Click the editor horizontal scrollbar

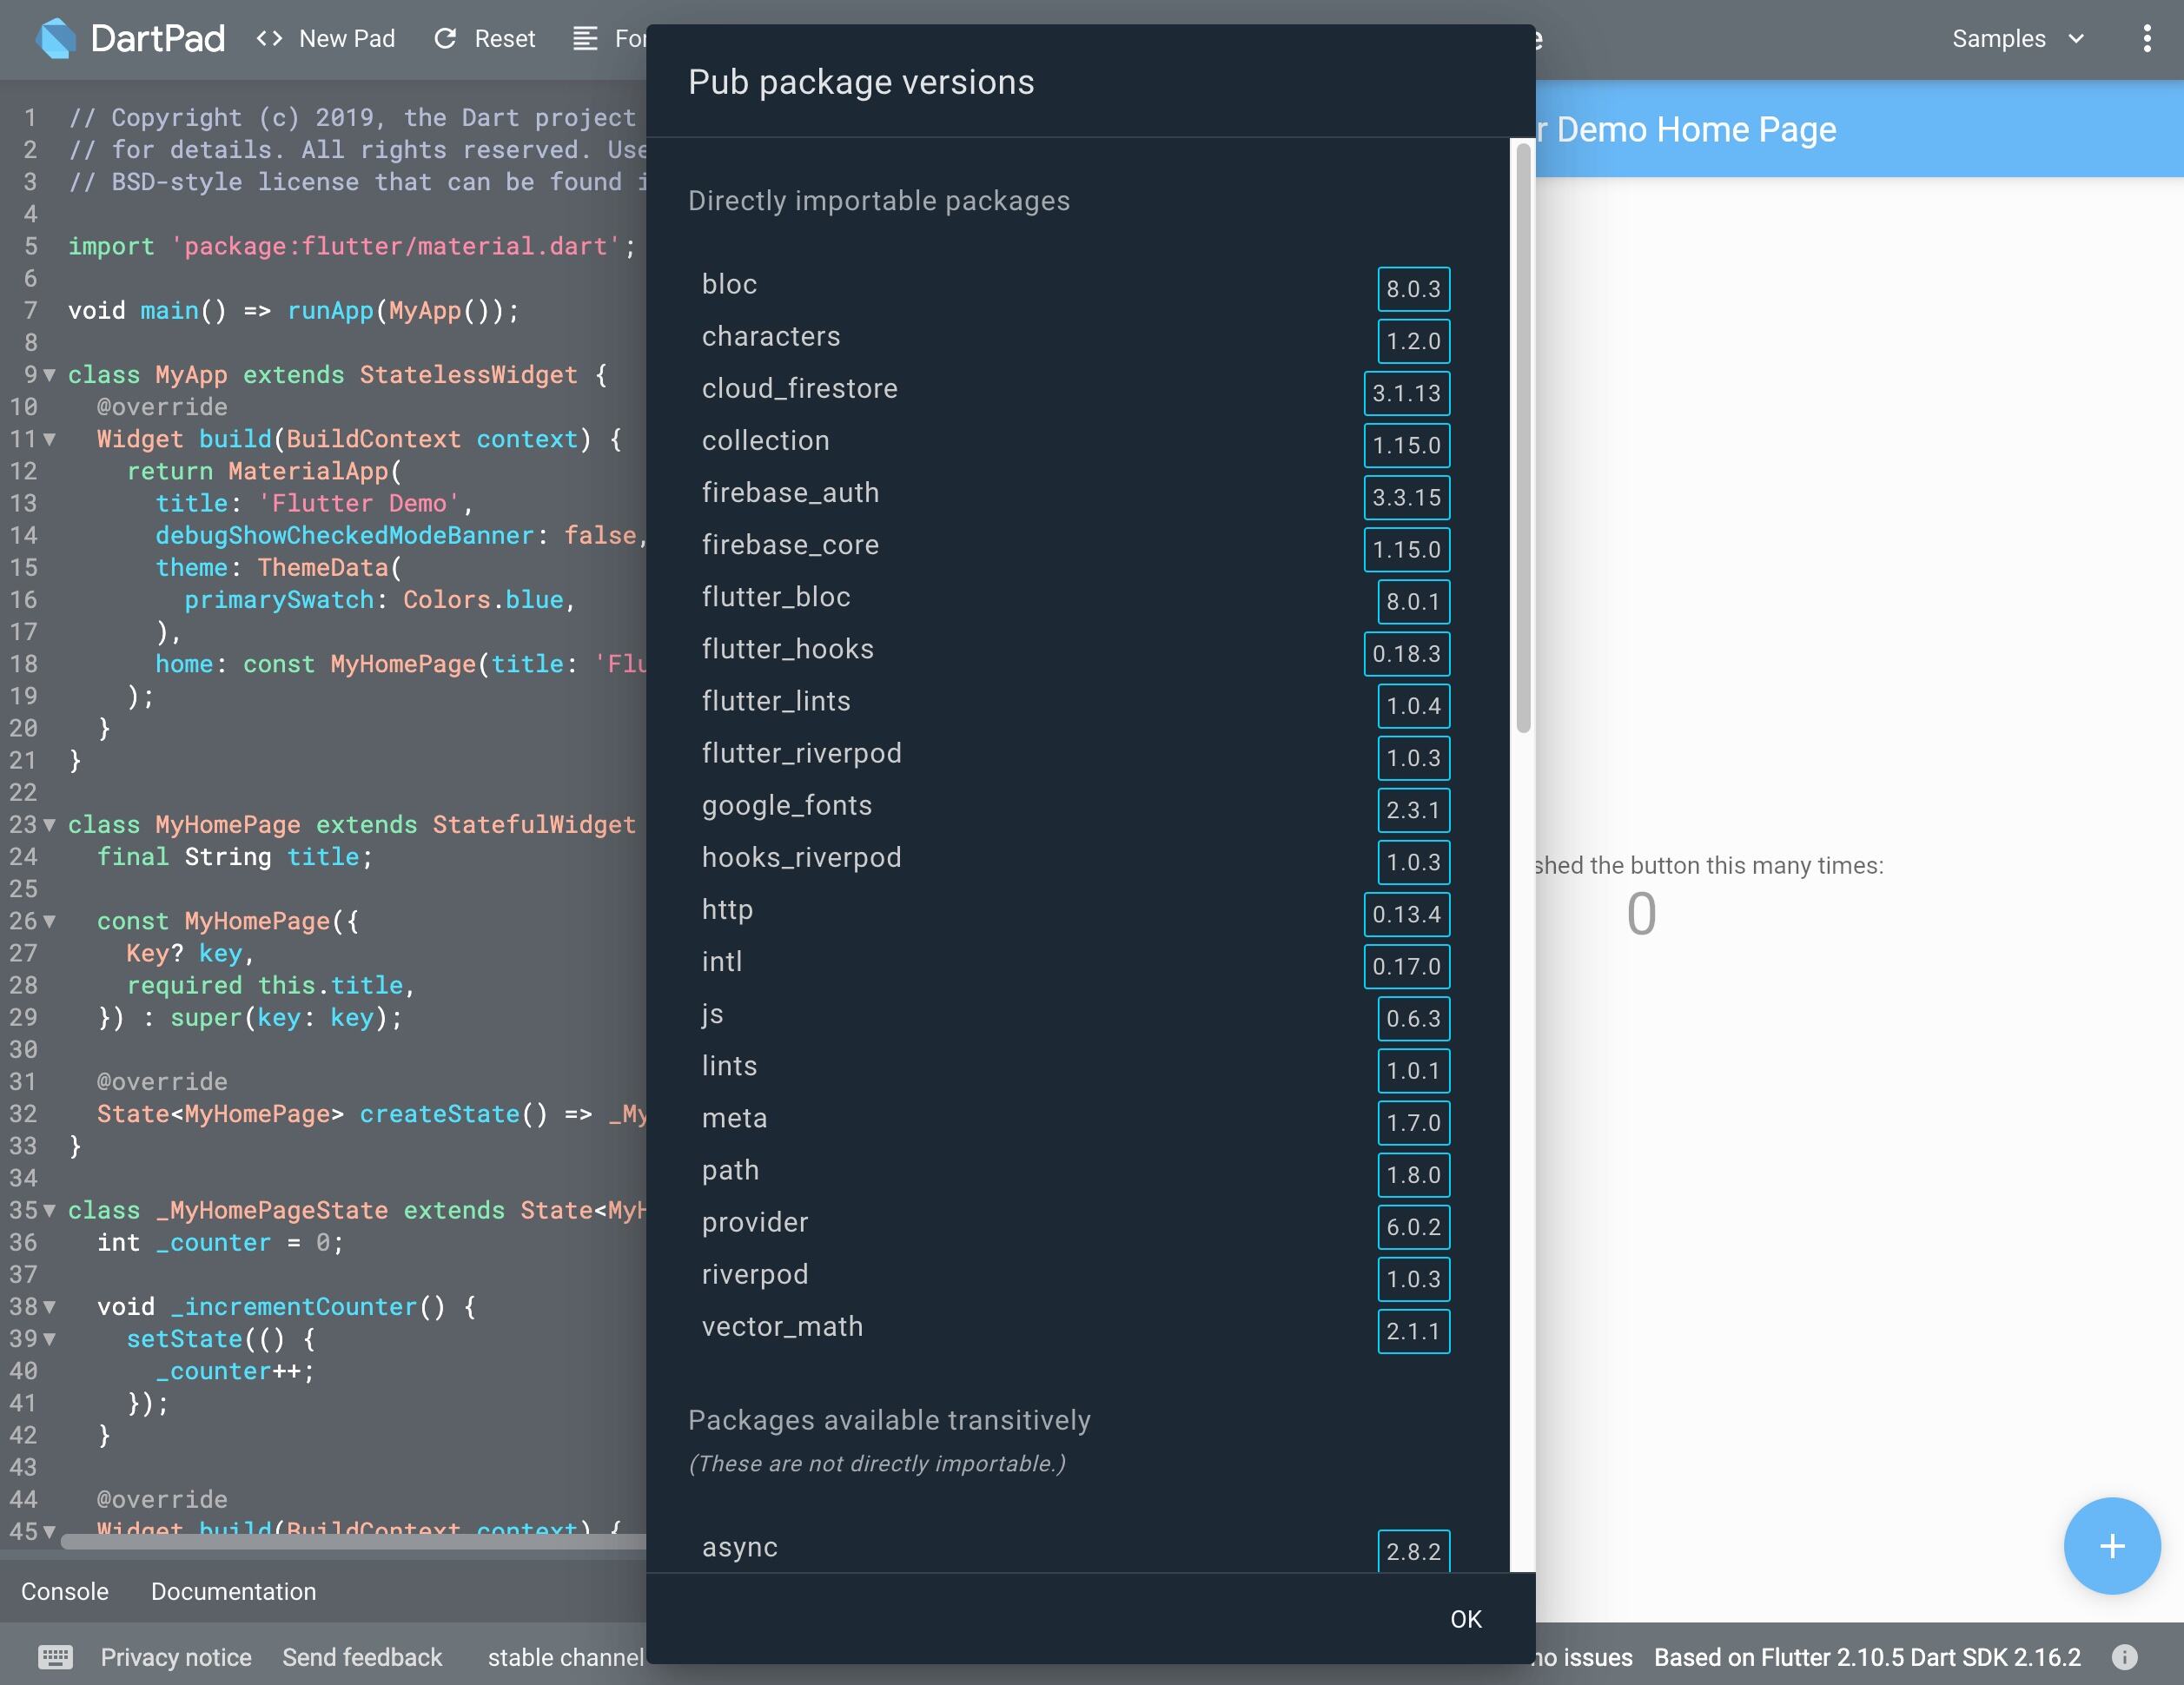point(353,1541)
